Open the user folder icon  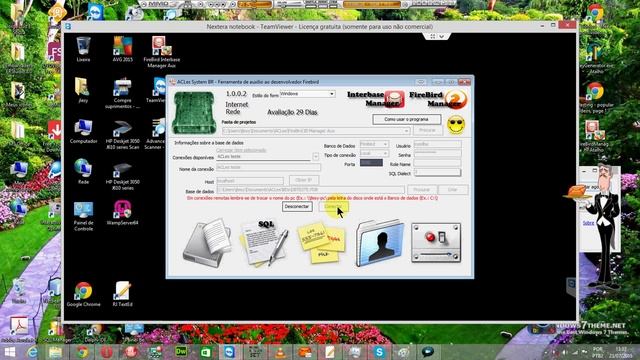coord(380,243)
